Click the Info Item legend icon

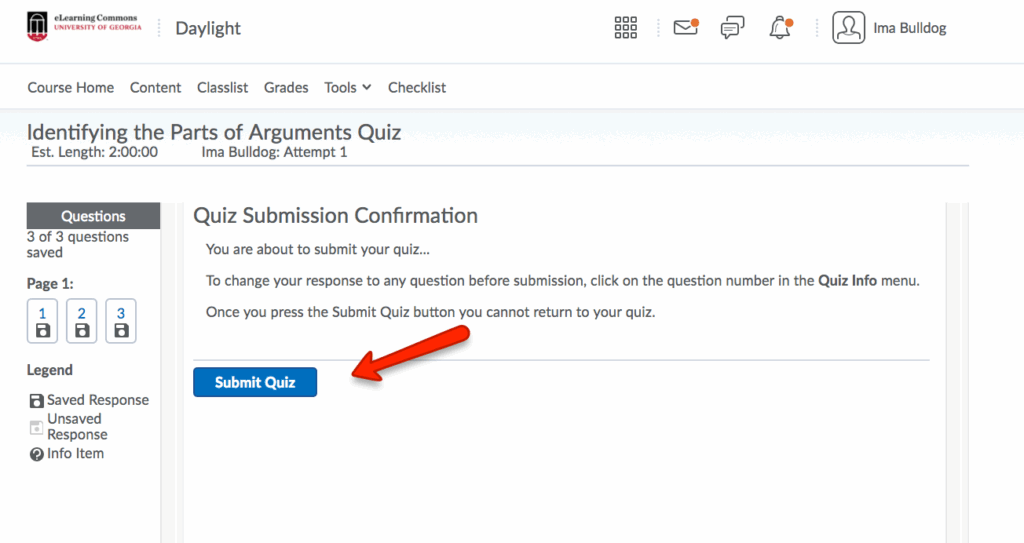tap(36, 454)
